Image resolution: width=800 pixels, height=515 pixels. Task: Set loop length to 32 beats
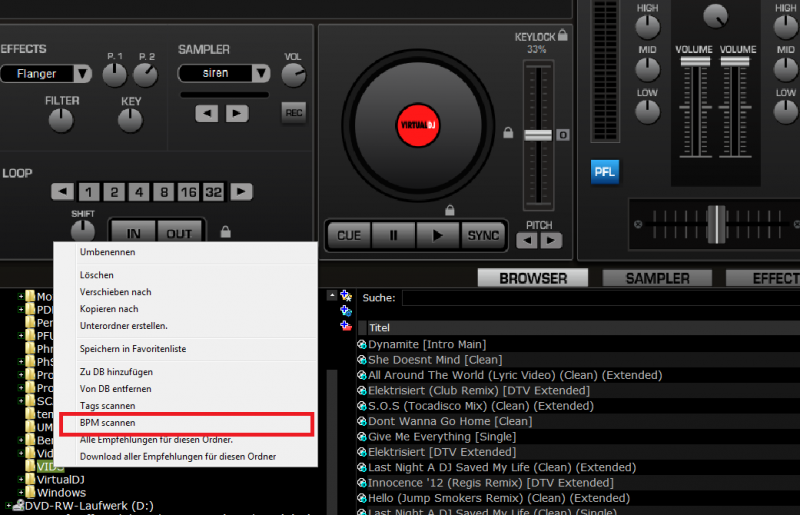(x=213, y=192)
